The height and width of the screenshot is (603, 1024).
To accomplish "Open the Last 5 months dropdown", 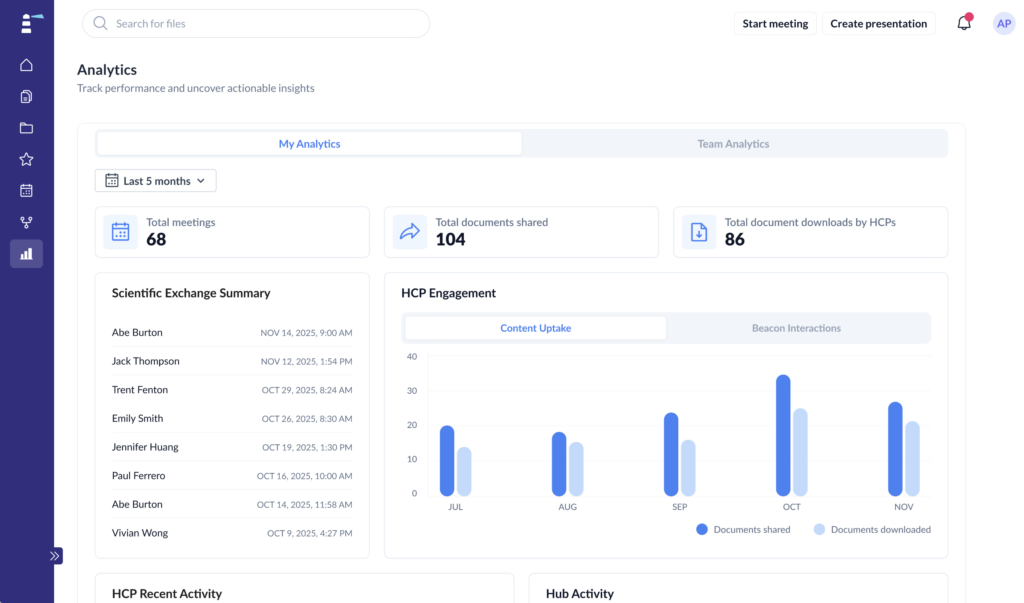I will pyautogui.click(x=156, y=181).
